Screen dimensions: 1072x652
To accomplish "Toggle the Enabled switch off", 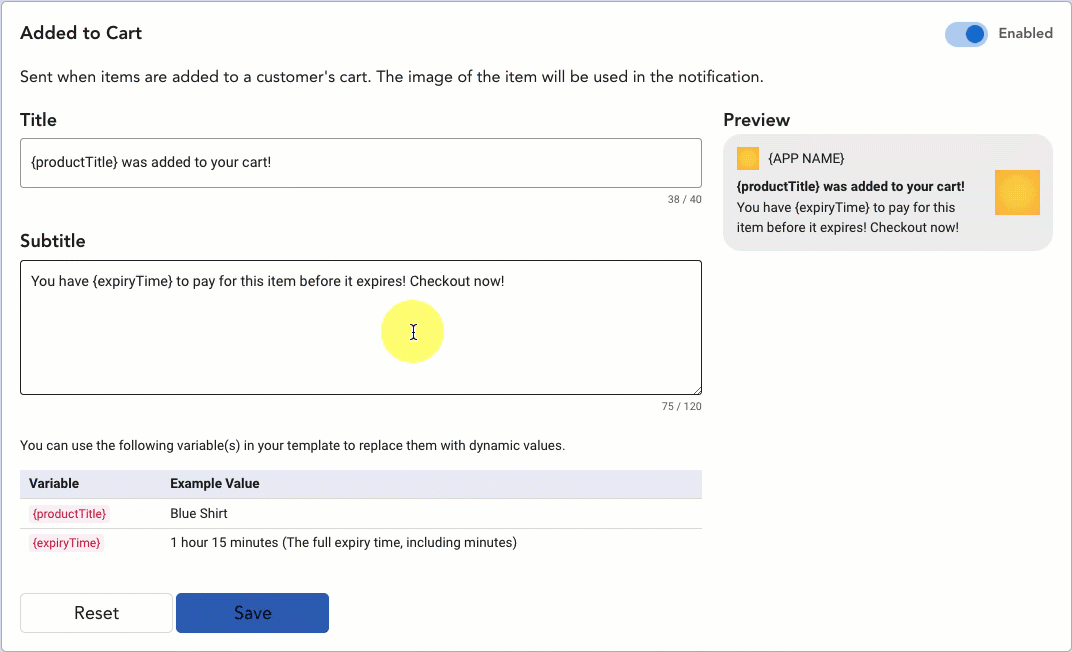I will [x=966, y=34].
